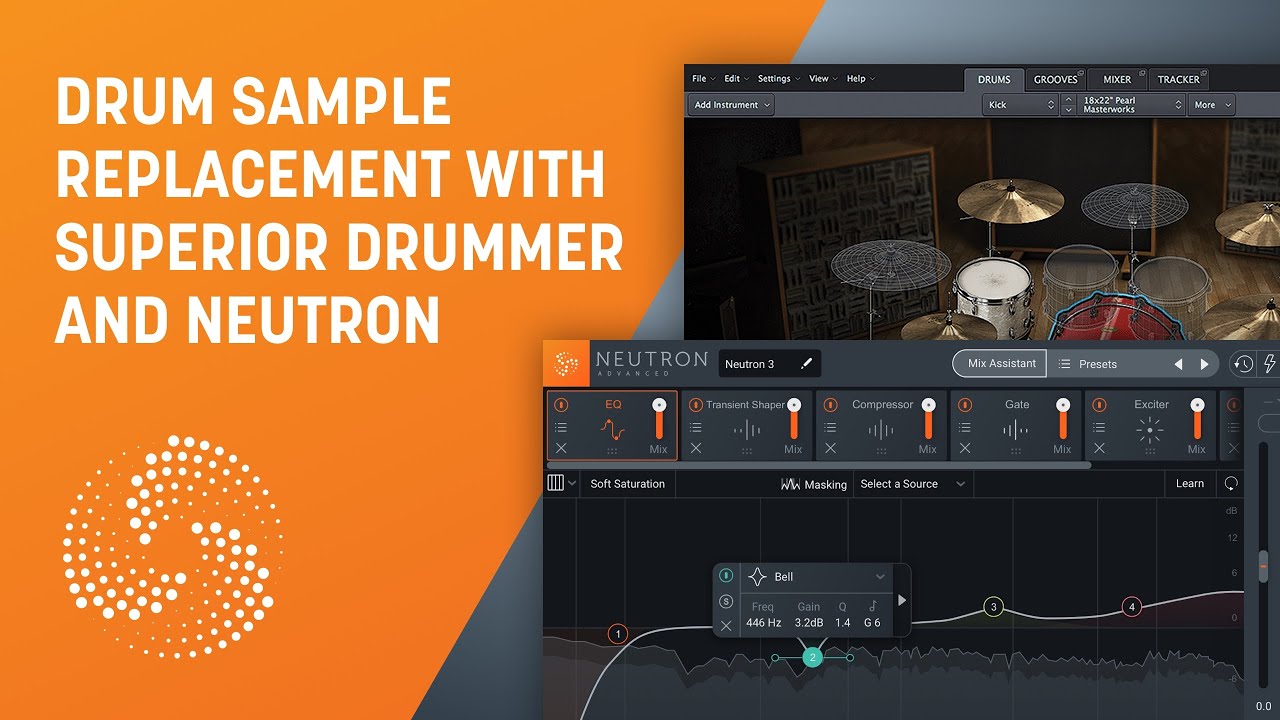Image resolution: width=1280 pixels, height=720 pixels.
Task: Step to previous drum with up arrow
Action: click(1068, 100)
